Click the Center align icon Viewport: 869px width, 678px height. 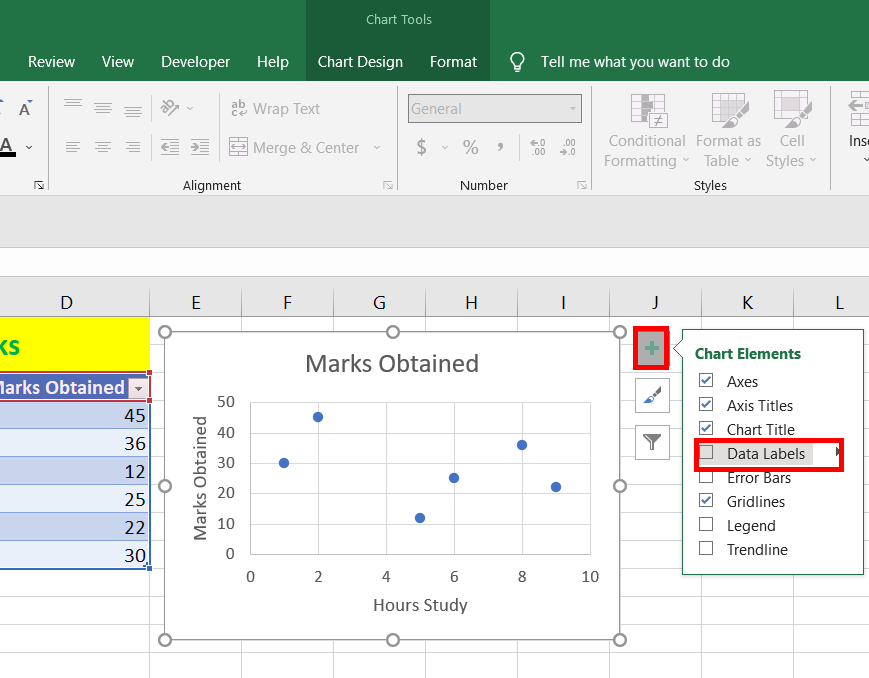[x=103, y=147]
